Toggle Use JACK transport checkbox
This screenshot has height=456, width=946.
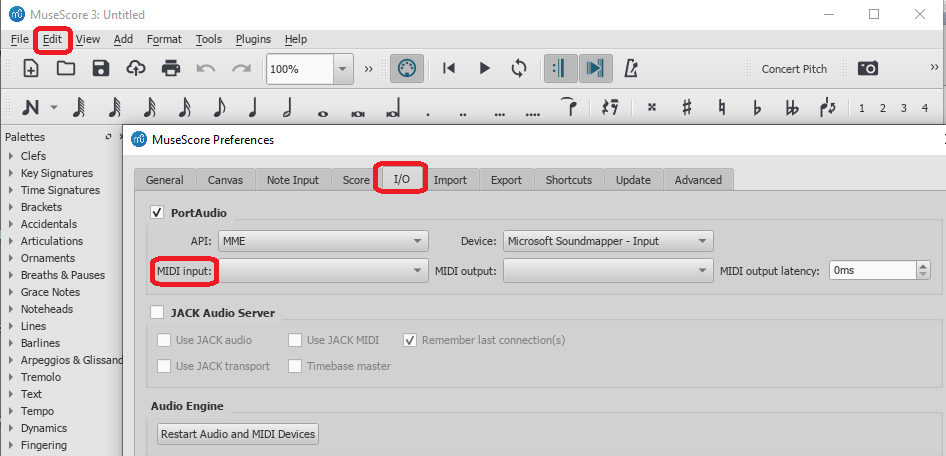tap(163, 366)
